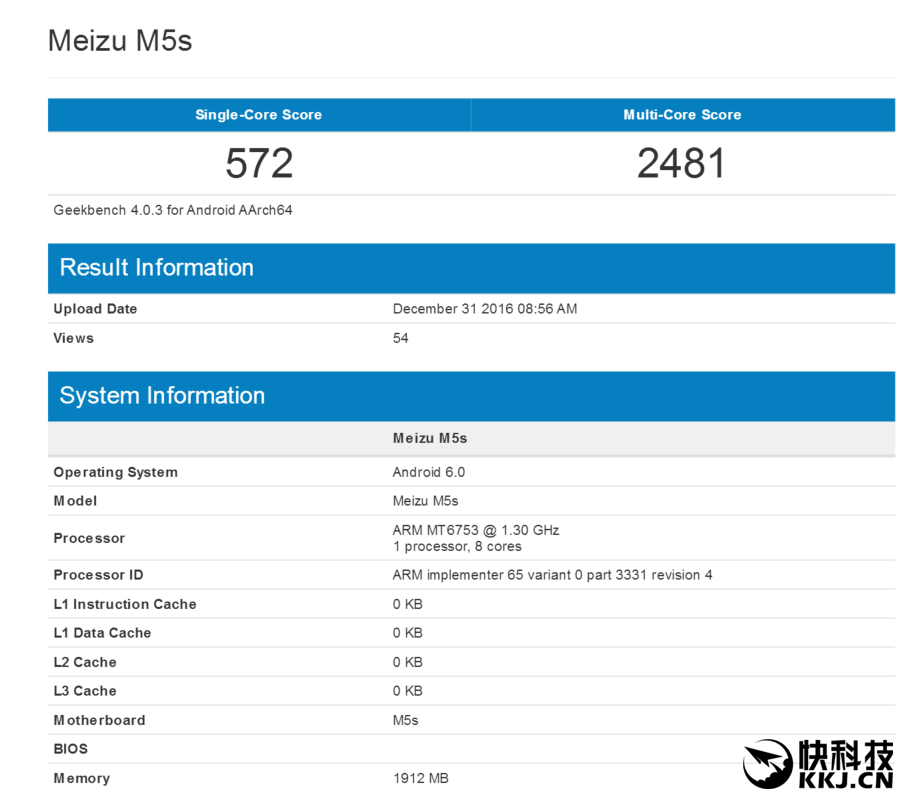The width and height of the screenshot is (903, 799).
Task: Select the Motherboard value 'M5s'
Action: coord(405,721)
